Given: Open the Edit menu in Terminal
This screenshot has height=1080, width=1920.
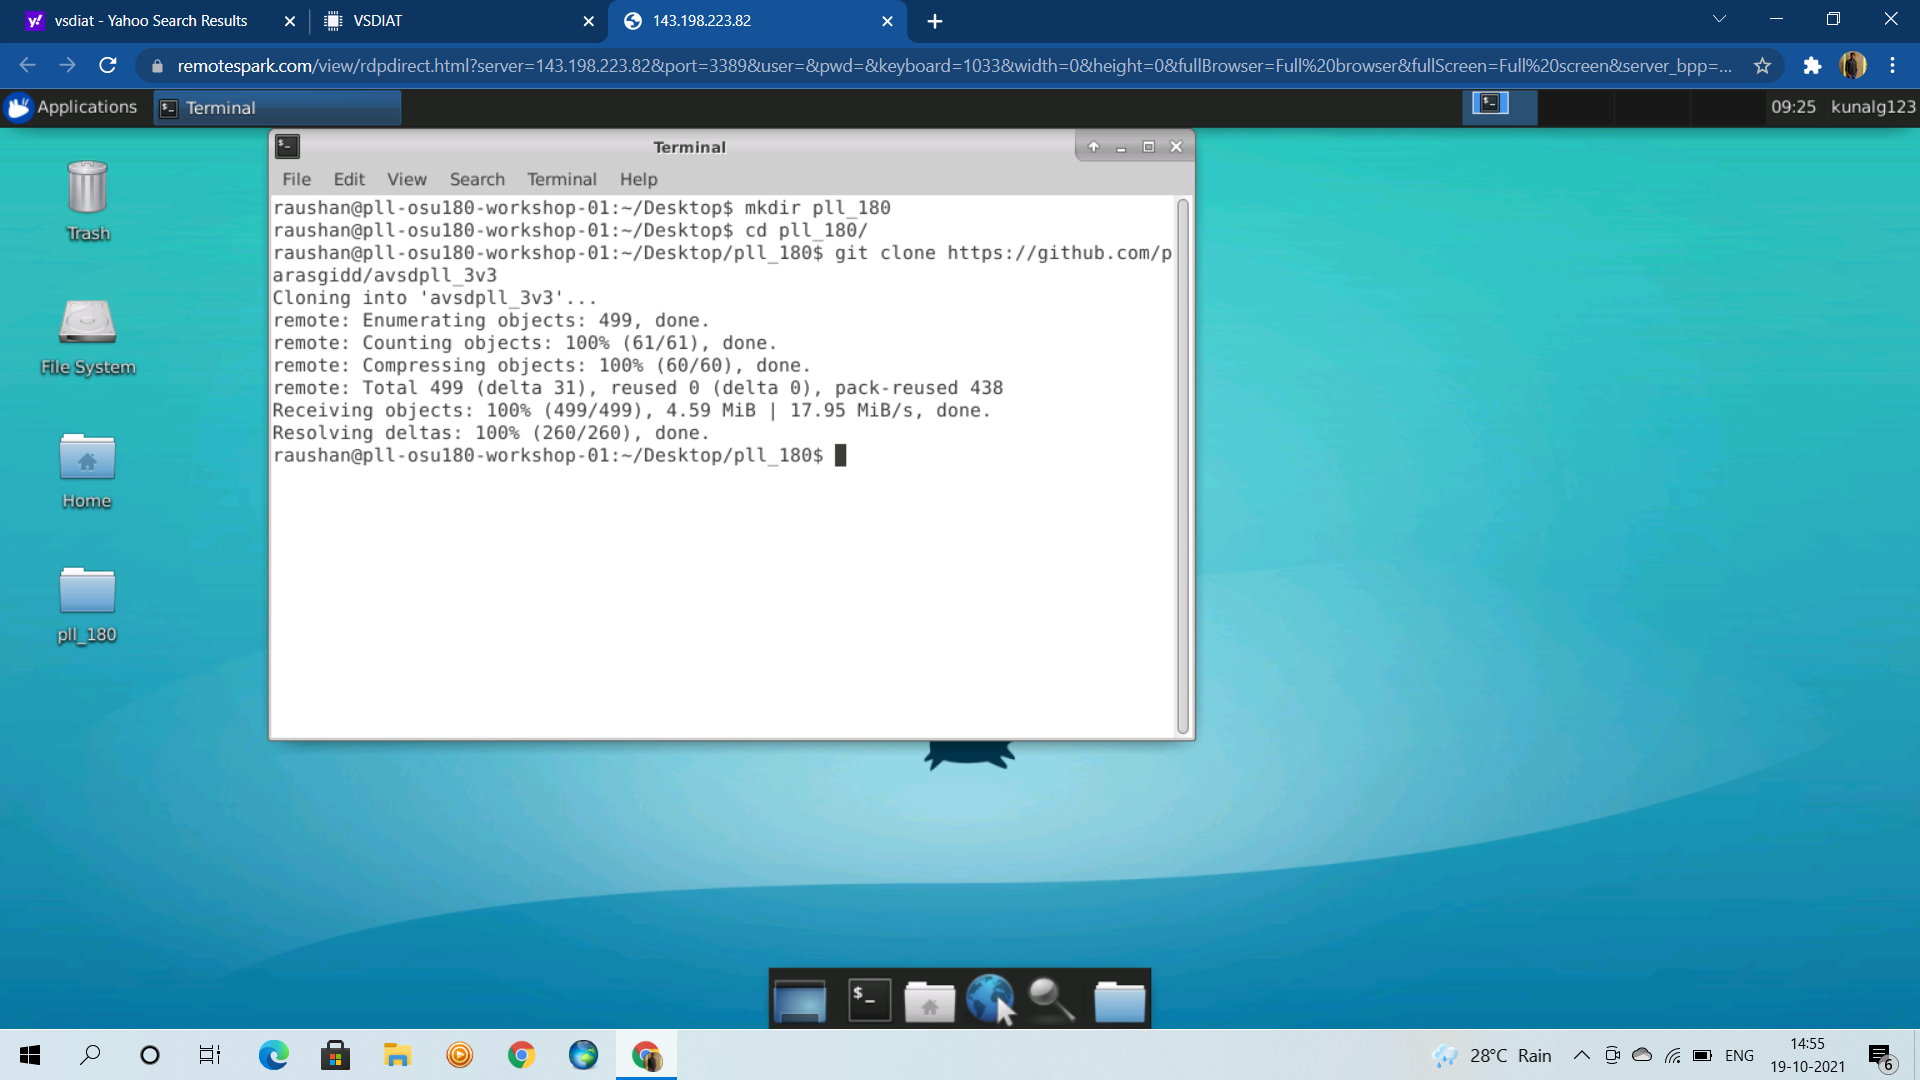Looking at the screenshot, I should [349, 179].
